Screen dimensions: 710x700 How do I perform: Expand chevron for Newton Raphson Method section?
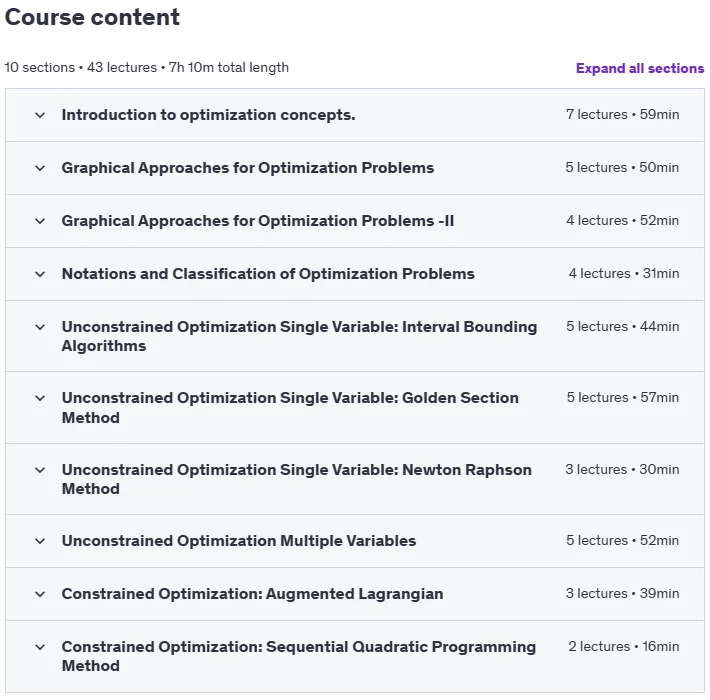tap(40, 470)
